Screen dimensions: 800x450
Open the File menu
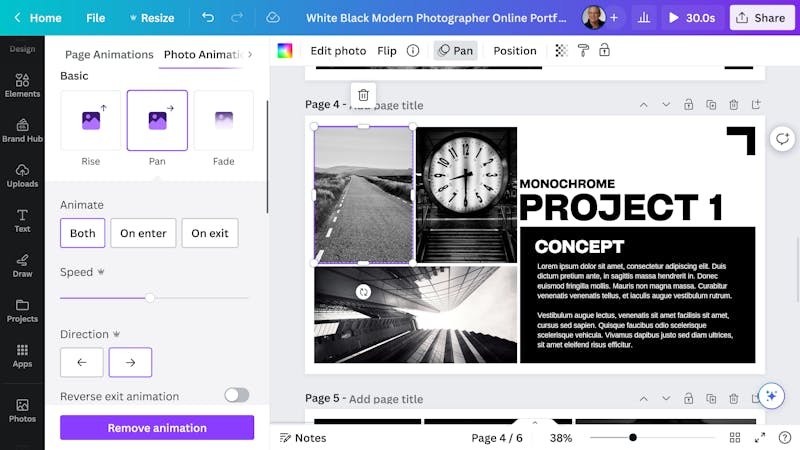[x=95, y=18]
